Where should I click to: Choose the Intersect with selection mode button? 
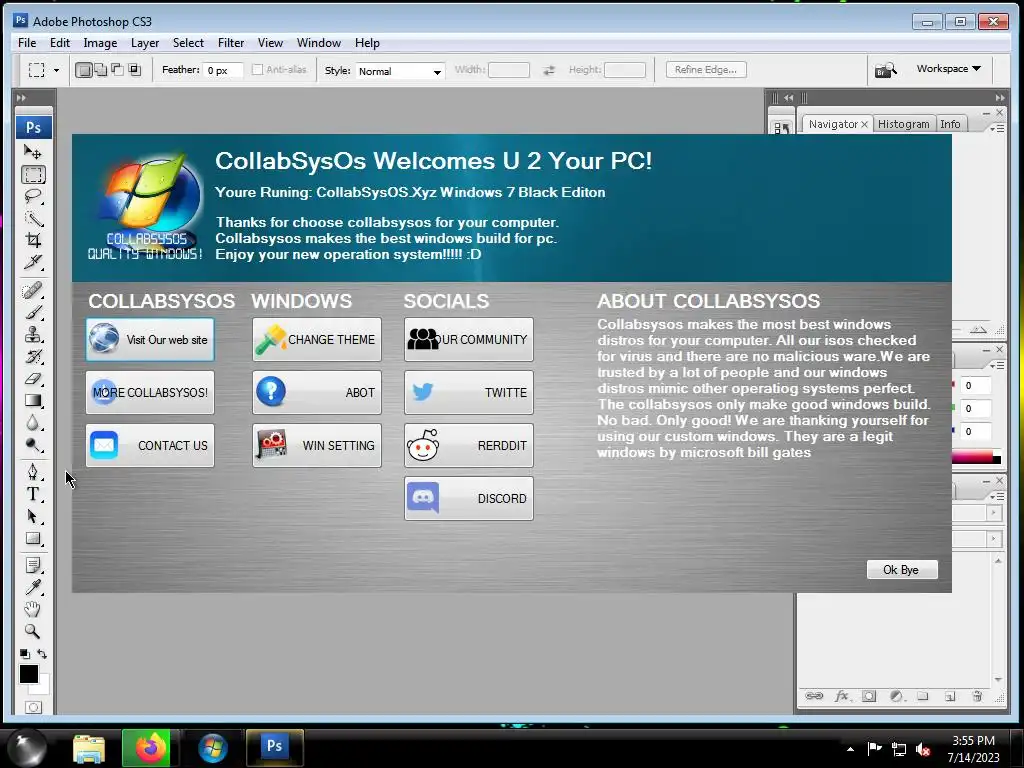[x=135, y=69]
